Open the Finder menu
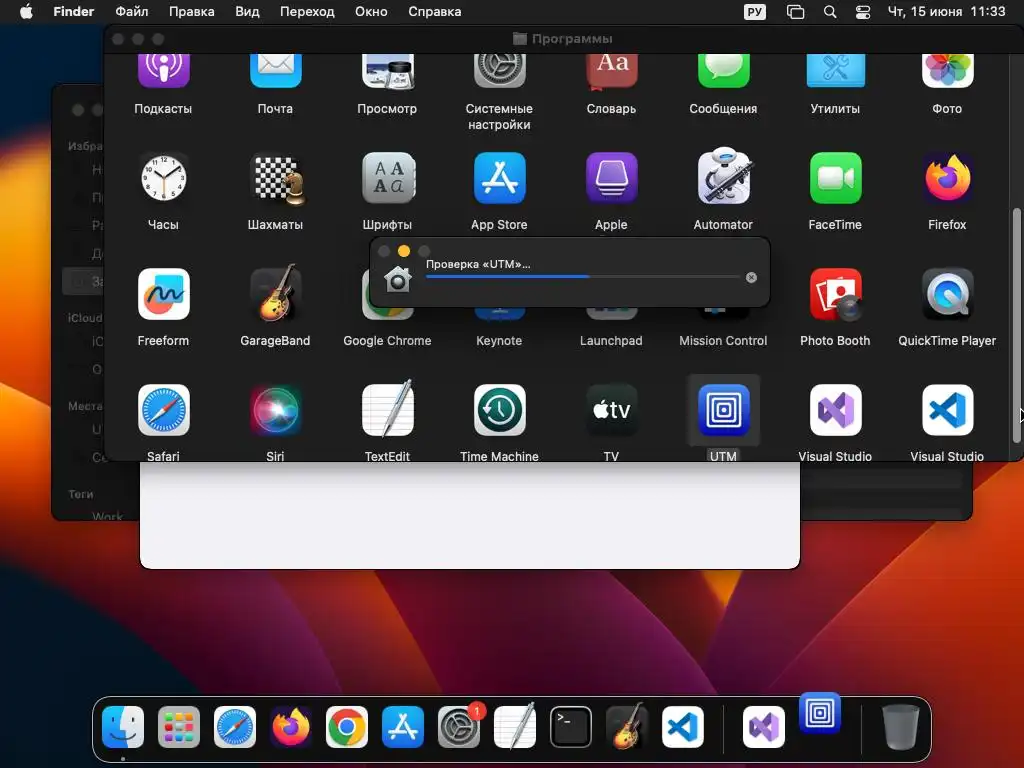1024x768 pixels. tap(73, 12)
